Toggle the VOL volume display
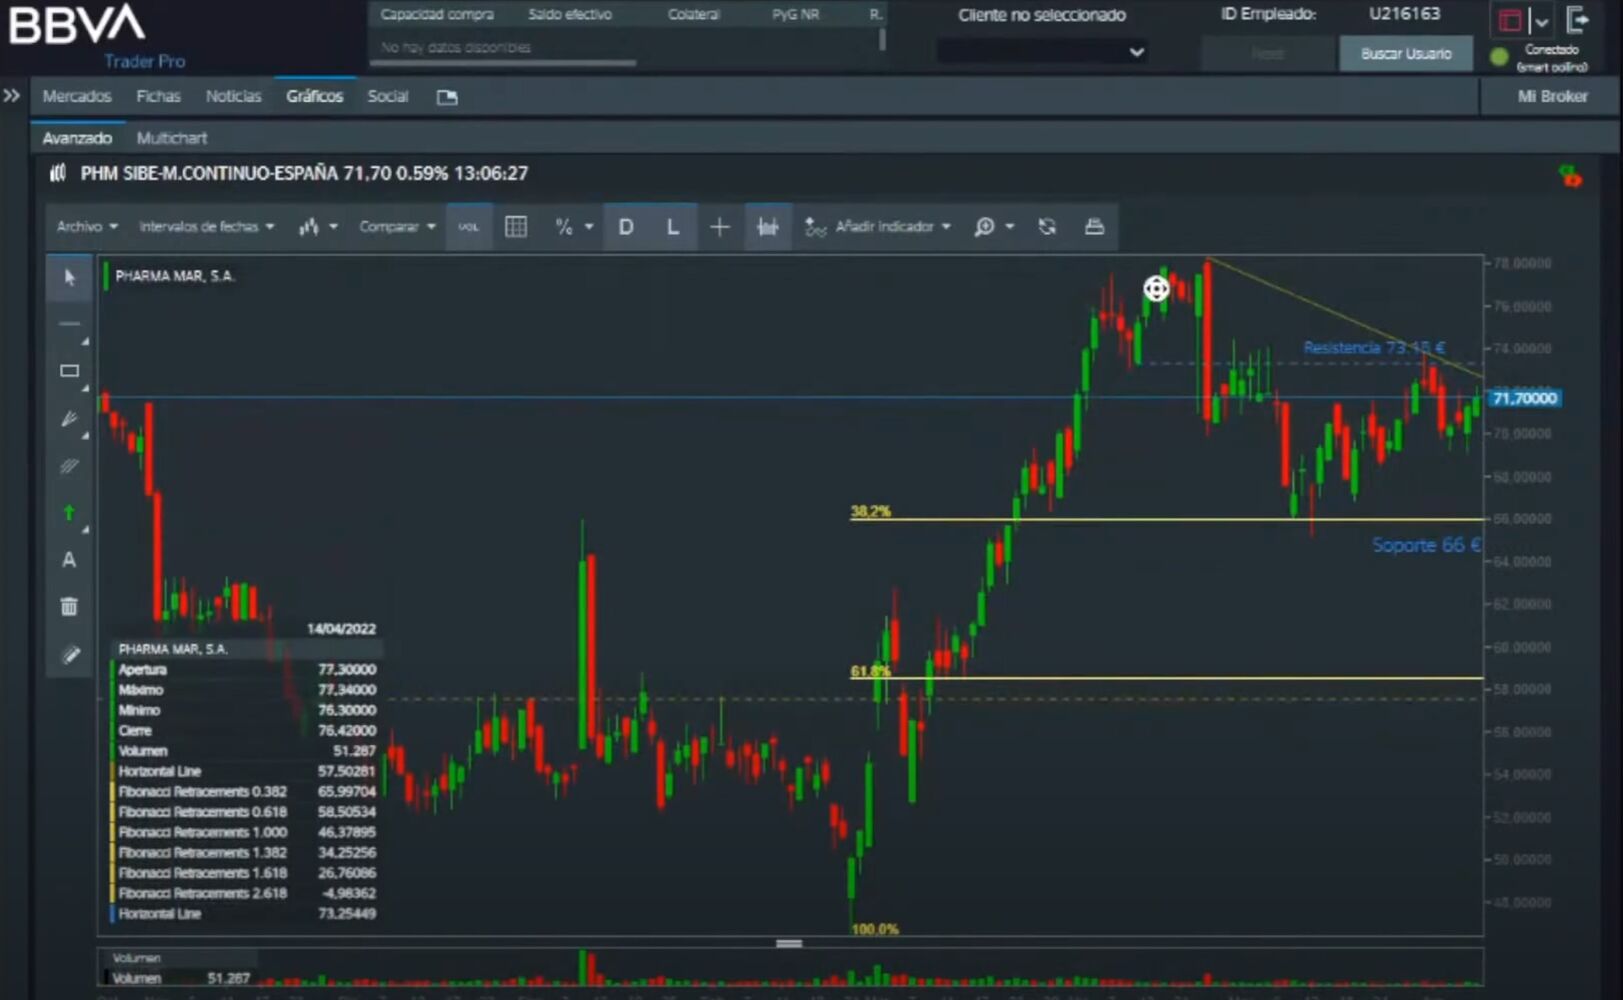 [469, 227]
